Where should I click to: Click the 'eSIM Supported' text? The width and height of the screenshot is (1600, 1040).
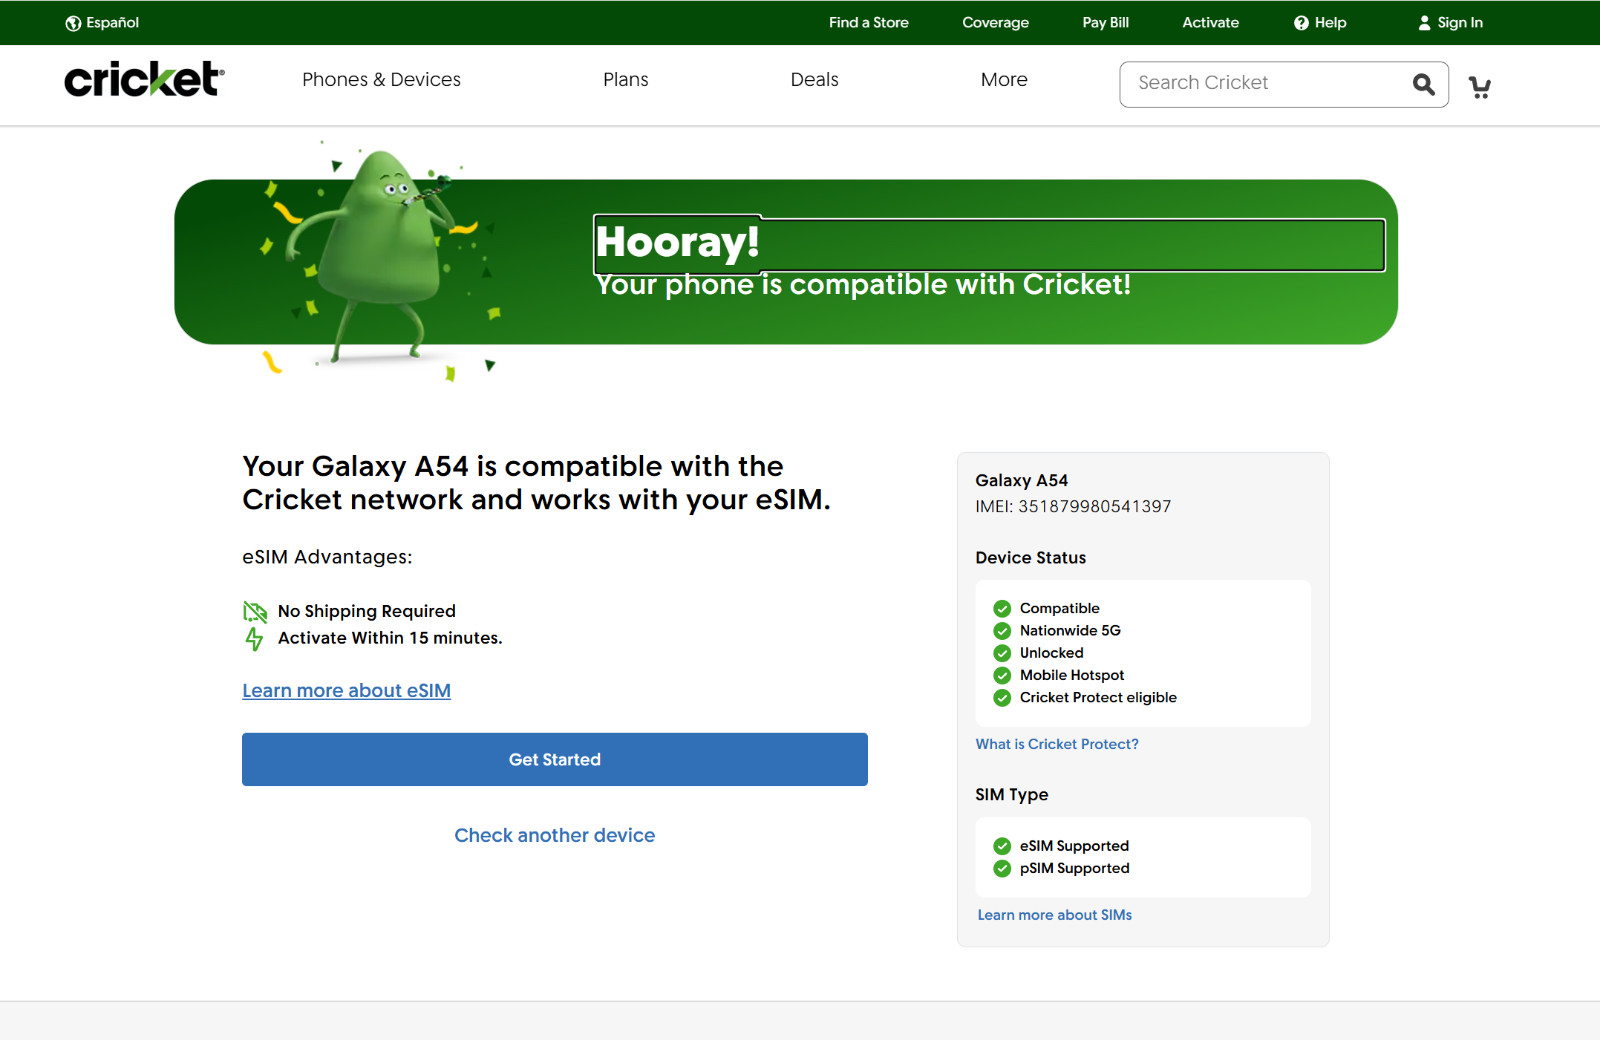[1075, 846]
